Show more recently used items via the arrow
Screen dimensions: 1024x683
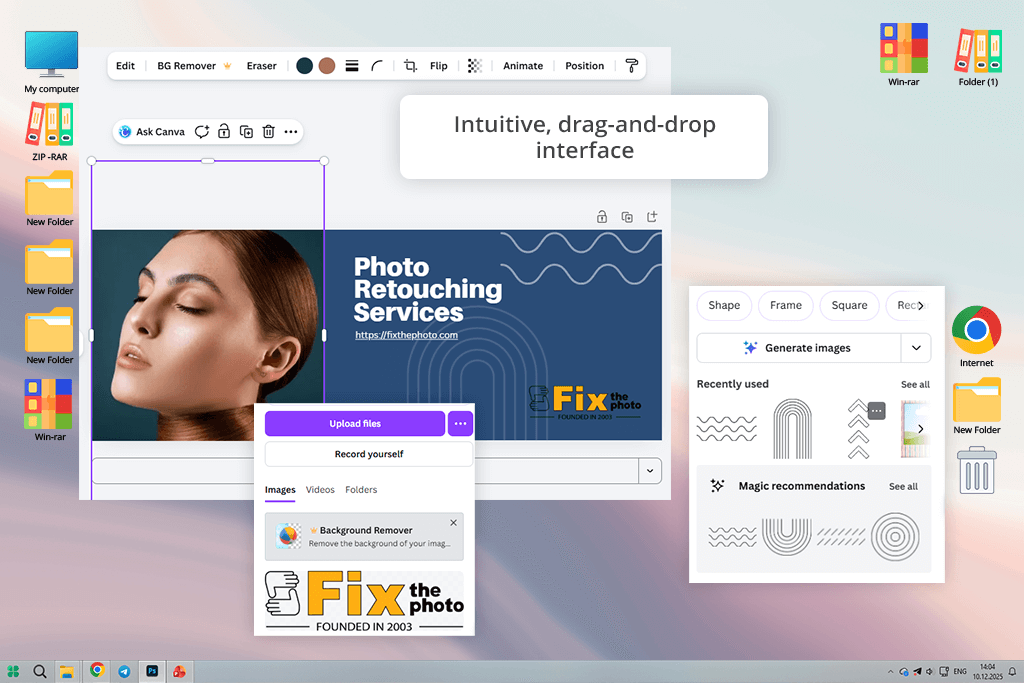pos(921,429)
